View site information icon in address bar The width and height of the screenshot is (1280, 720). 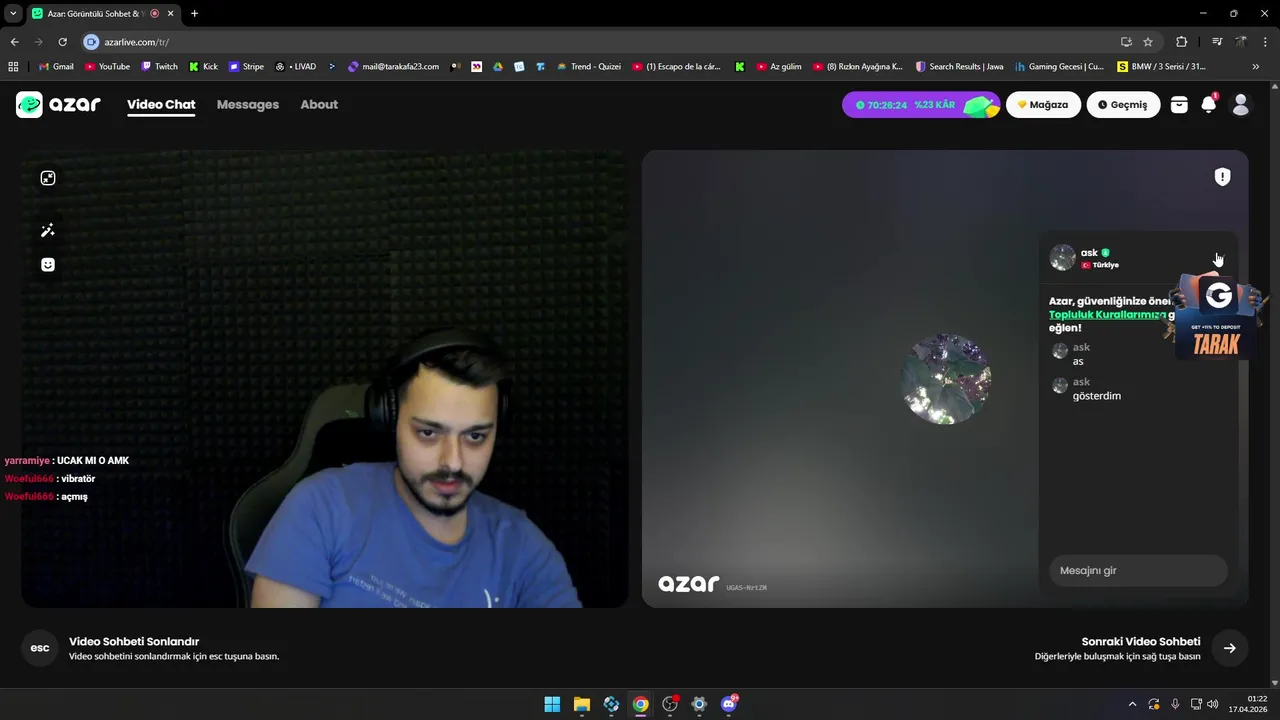pos(91,42)
